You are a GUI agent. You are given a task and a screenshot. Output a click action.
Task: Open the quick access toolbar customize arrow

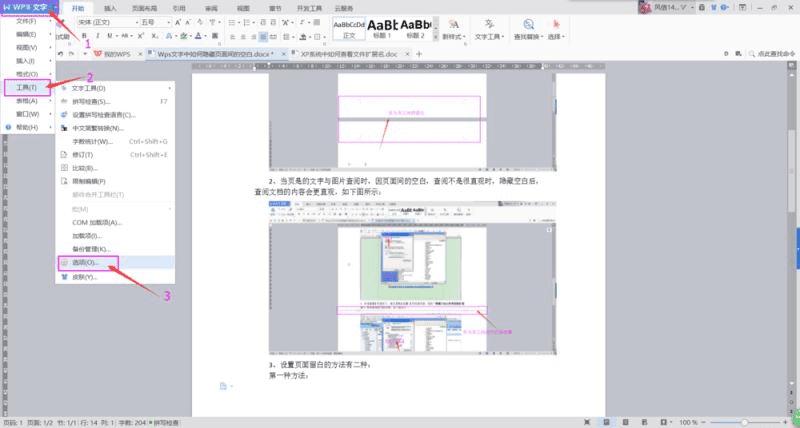point(85,54)
